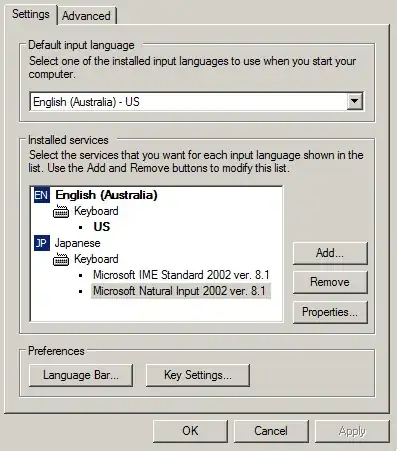
Task: Click the Cancel button
Action: pos(271,431)
